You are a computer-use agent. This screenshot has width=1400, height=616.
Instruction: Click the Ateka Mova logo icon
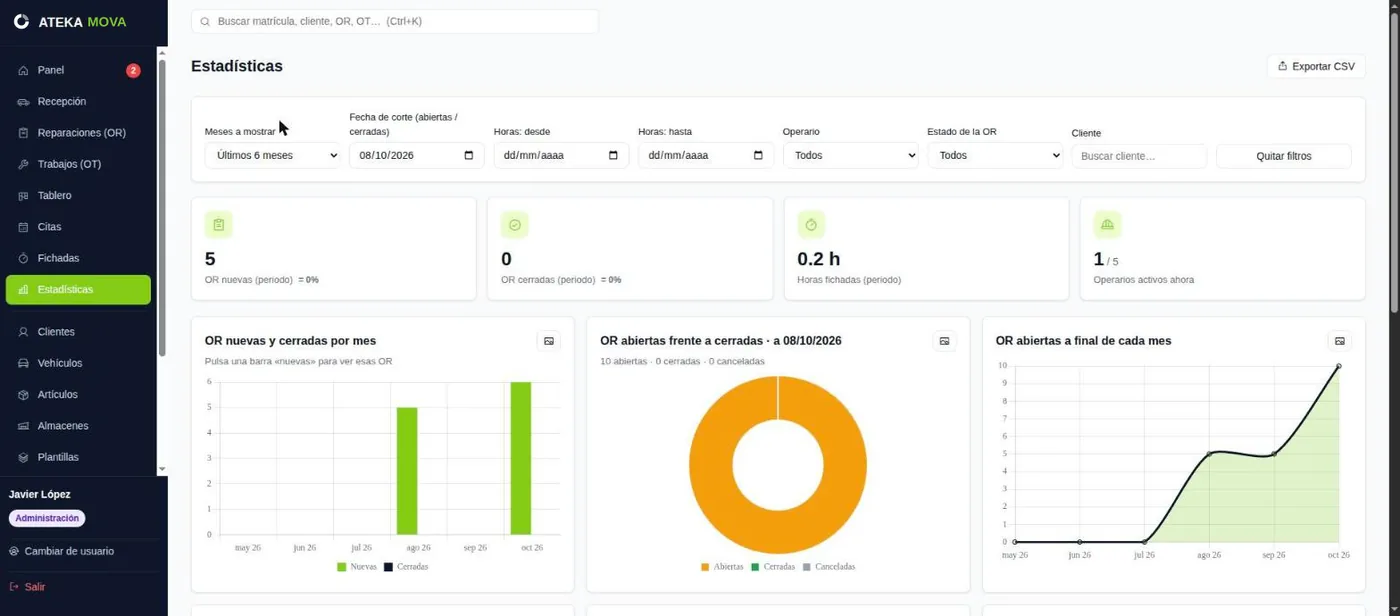coord(21,21)
